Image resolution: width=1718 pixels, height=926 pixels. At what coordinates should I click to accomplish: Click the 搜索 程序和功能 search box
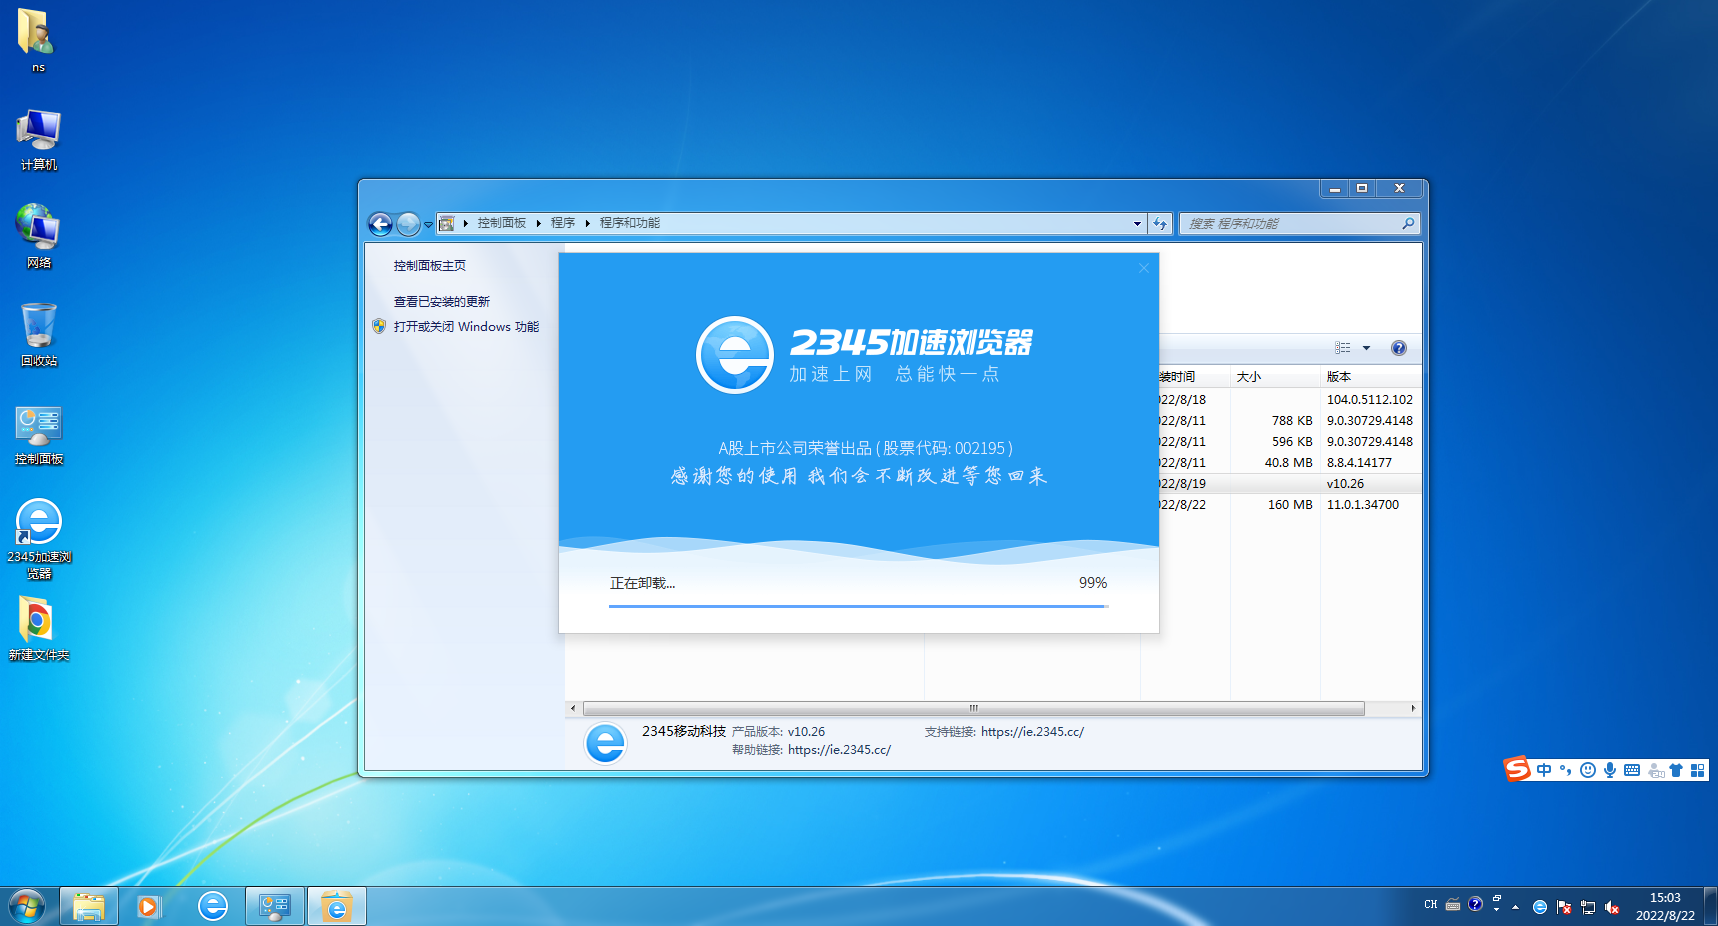click(x=1300, y=223)
